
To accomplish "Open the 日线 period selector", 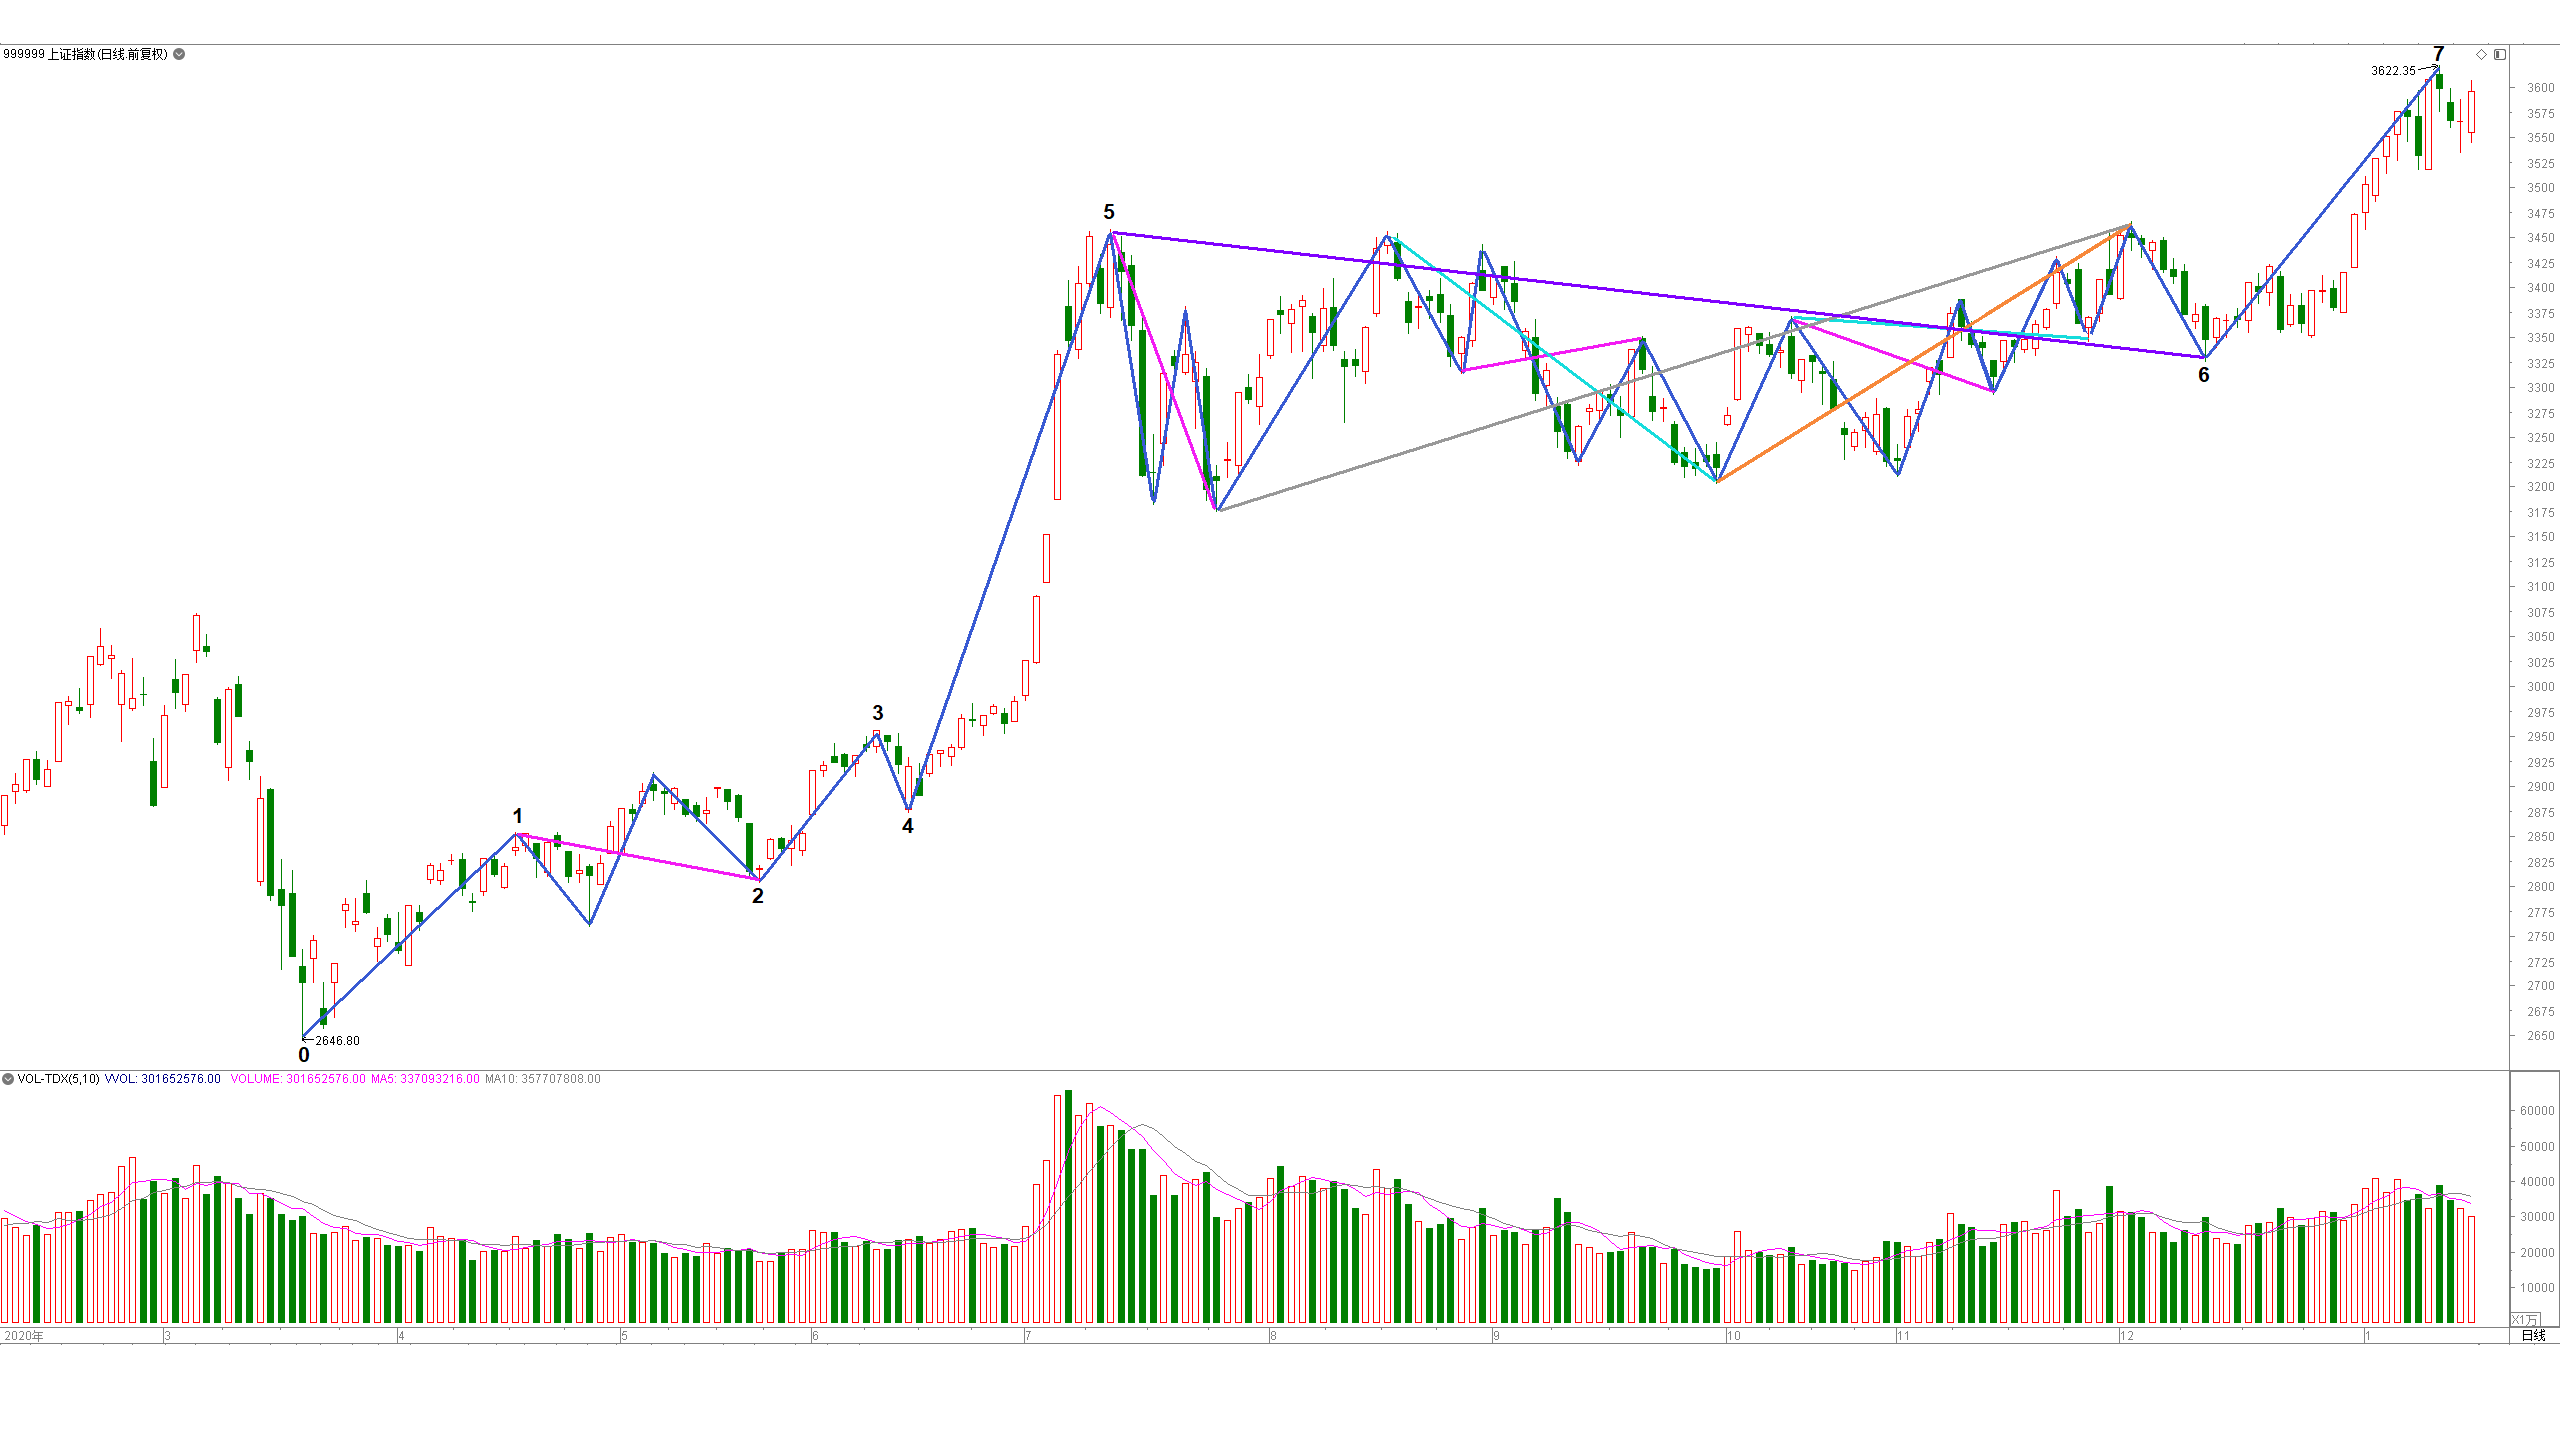I will pos(2533,1336).
